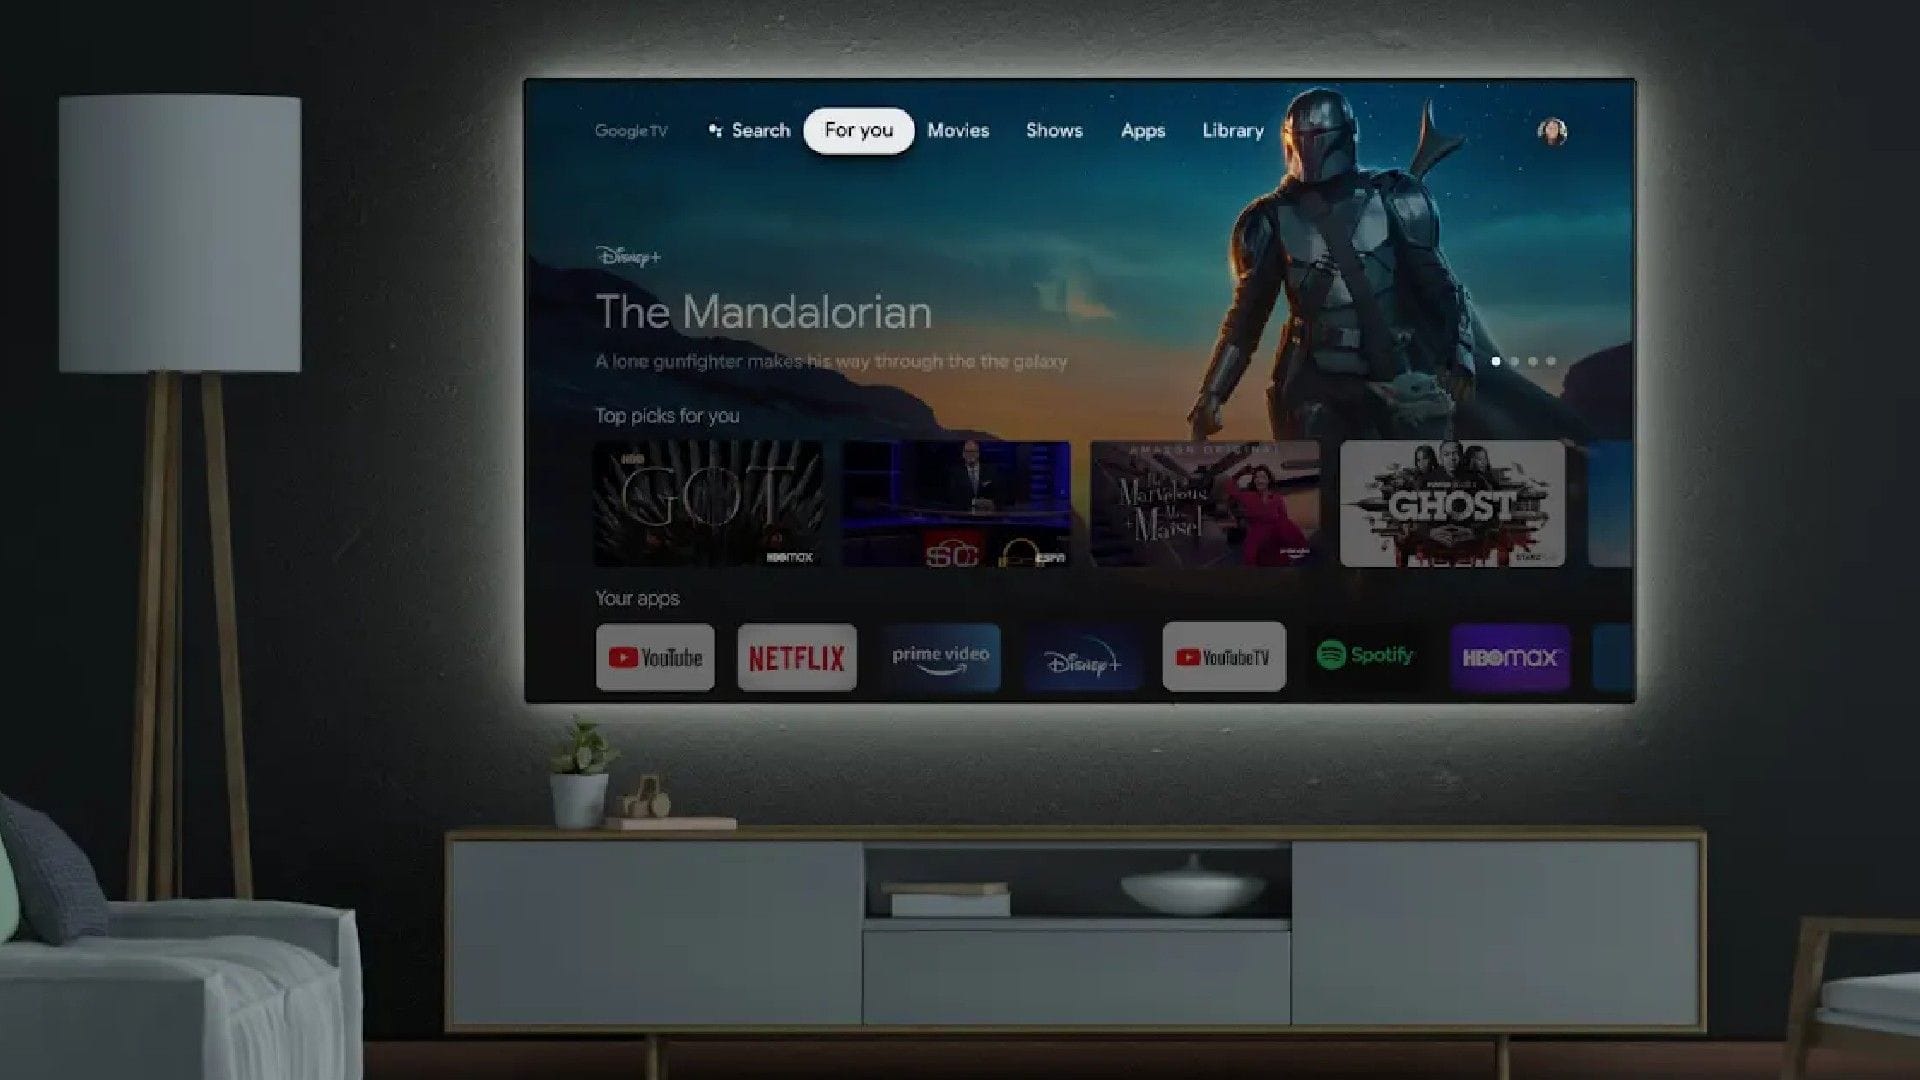Launch Prime Video app

(939, 657)
